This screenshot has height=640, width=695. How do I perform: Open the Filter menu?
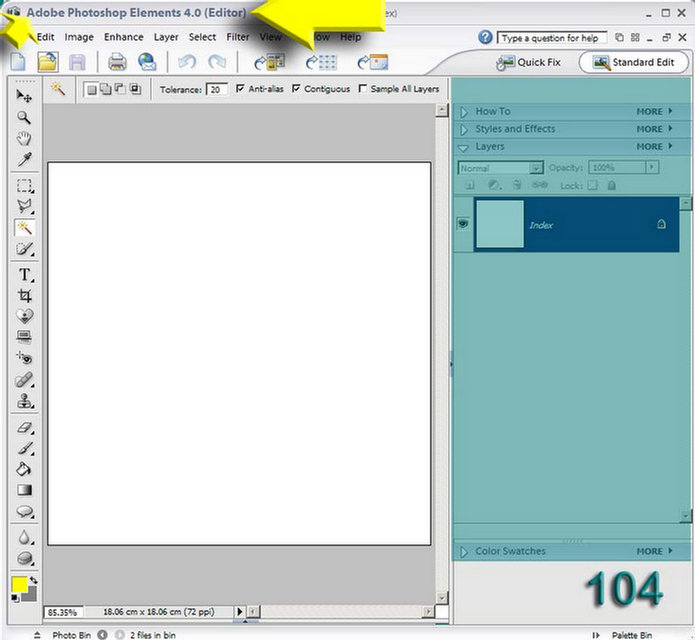pyautogui.click(x=238, y=37)
